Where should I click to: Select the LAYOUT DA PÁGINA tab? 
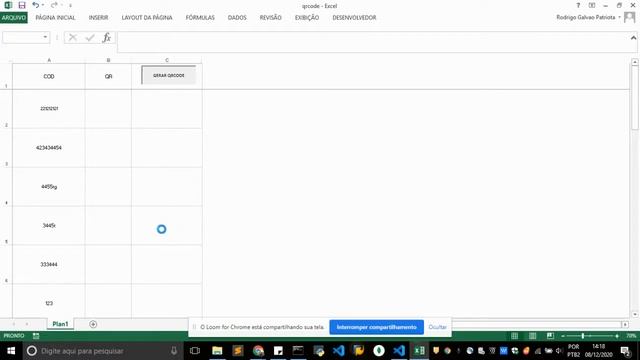pos(147,18)
